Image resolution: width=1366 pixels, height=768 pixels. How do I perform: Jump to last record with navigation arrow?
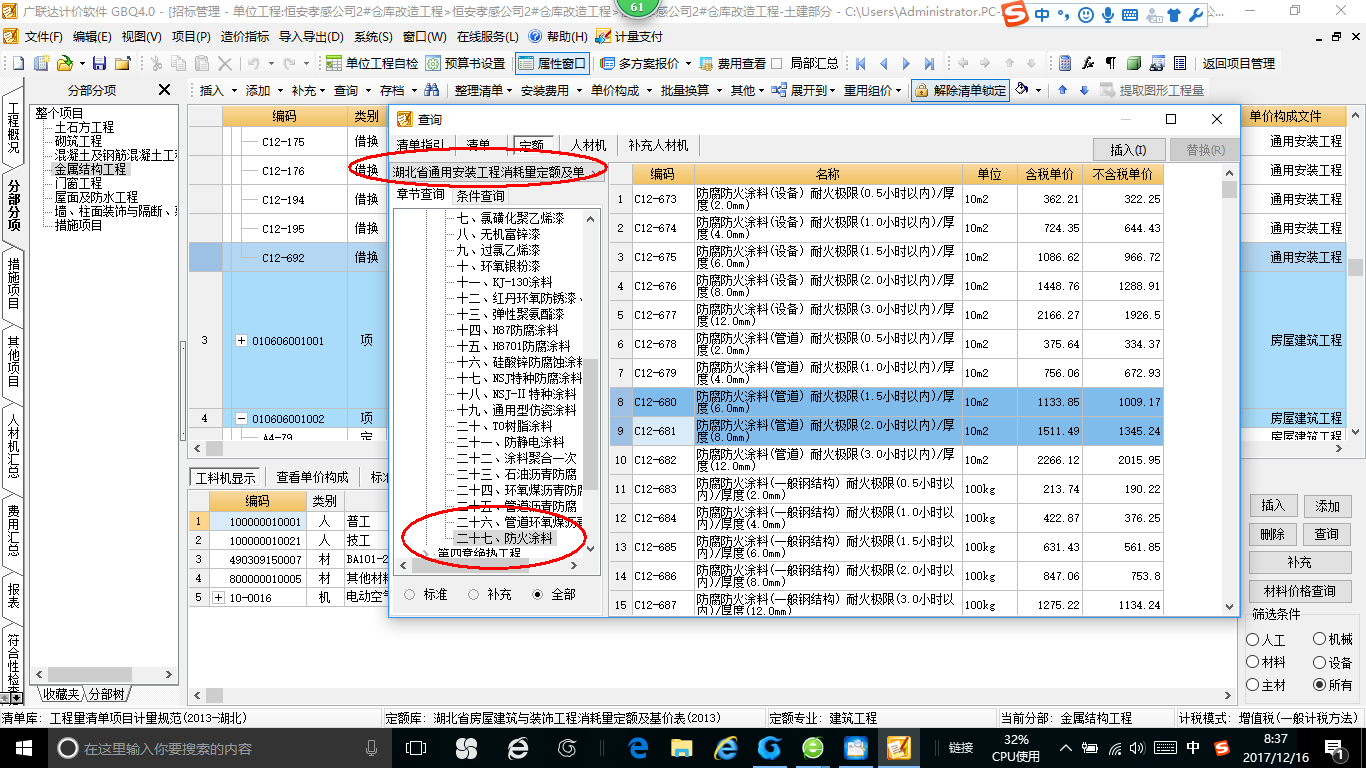point(929,63)
